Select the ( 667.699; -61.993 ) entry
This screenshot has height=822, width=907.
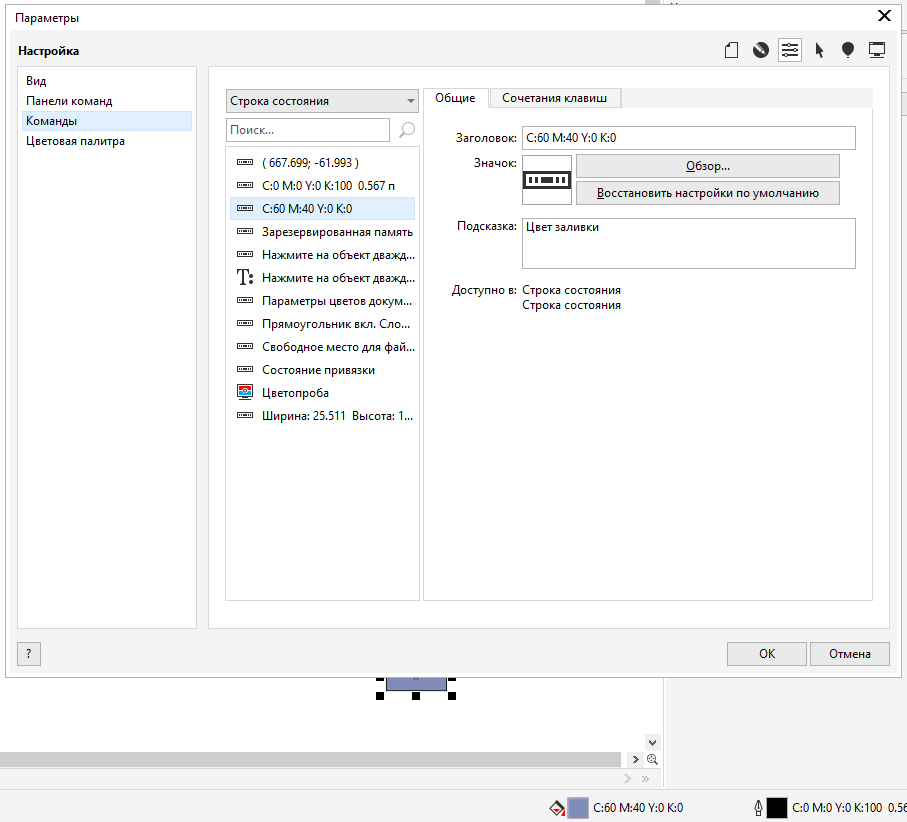coord(322,163)
